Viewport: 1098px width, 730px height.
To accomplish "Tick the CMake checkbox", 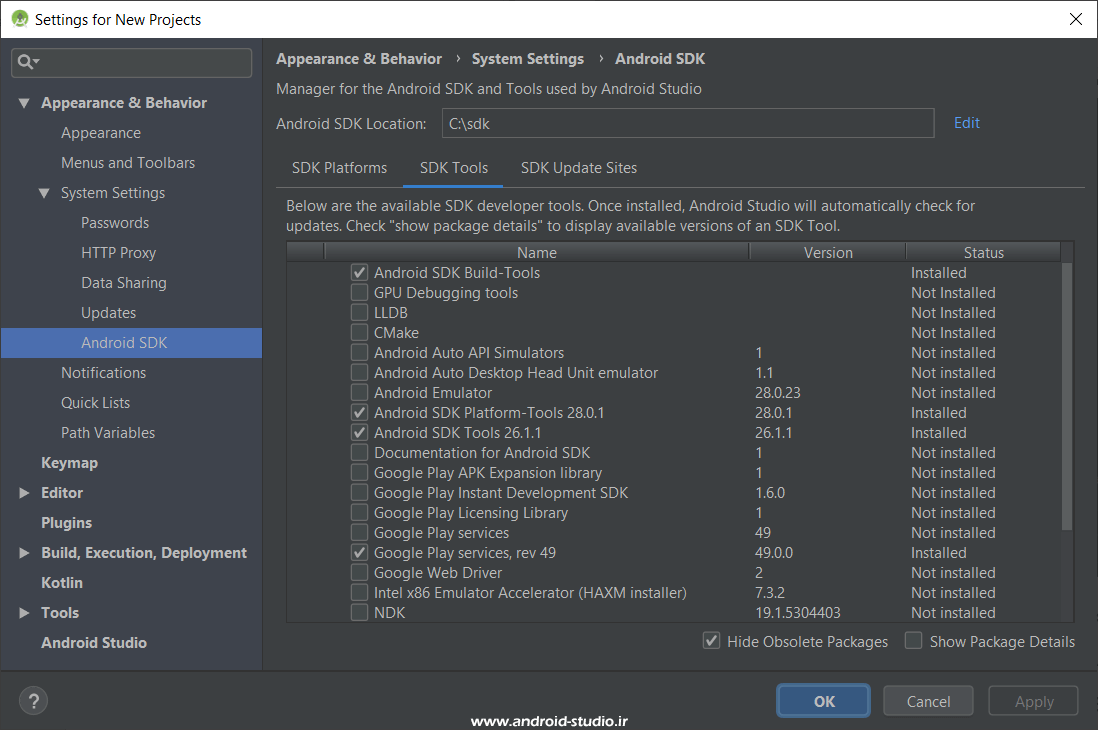I will pyautogui.click(x=359, y=333).
